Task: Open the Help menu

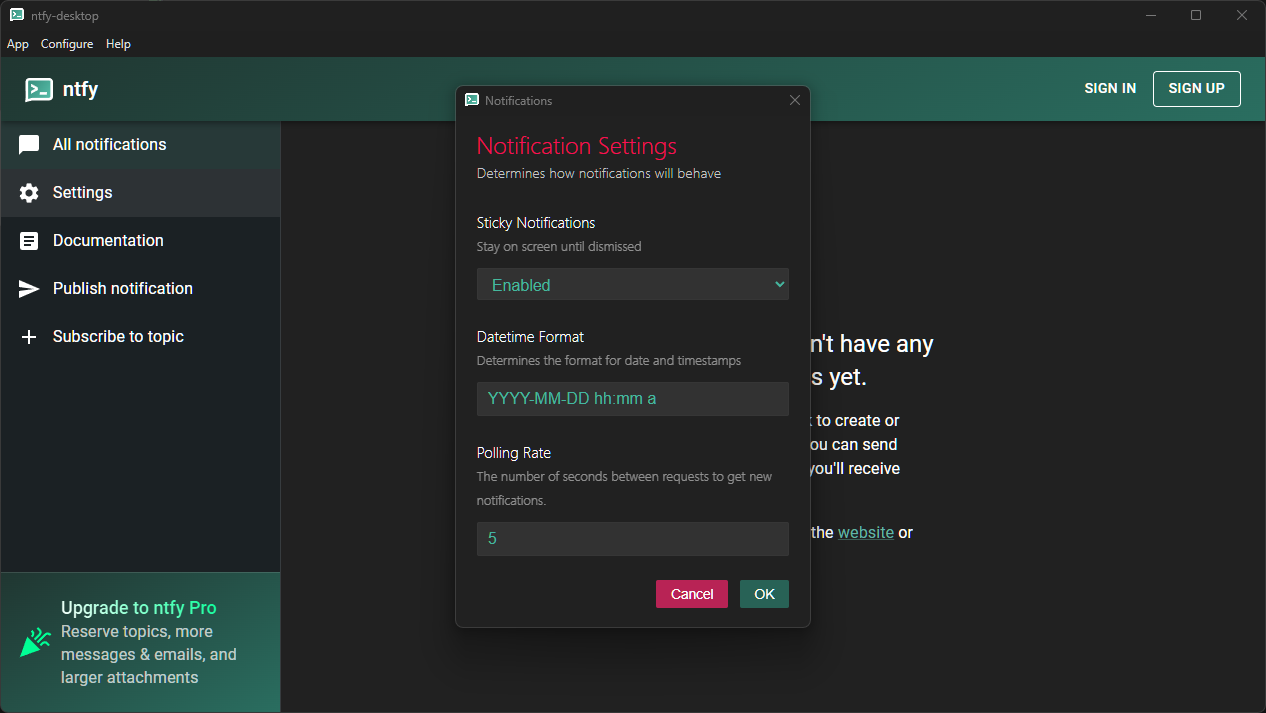Action: point(118,44)
